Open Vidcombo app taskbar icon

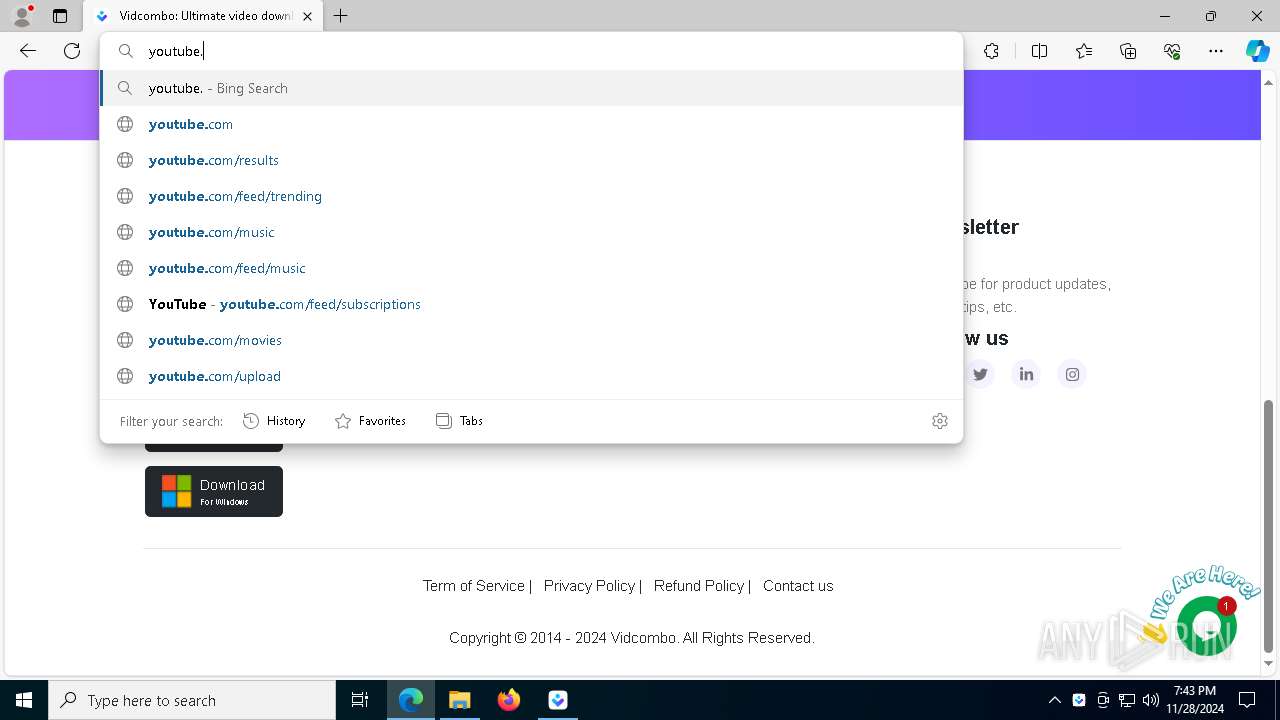click(558, 700)
